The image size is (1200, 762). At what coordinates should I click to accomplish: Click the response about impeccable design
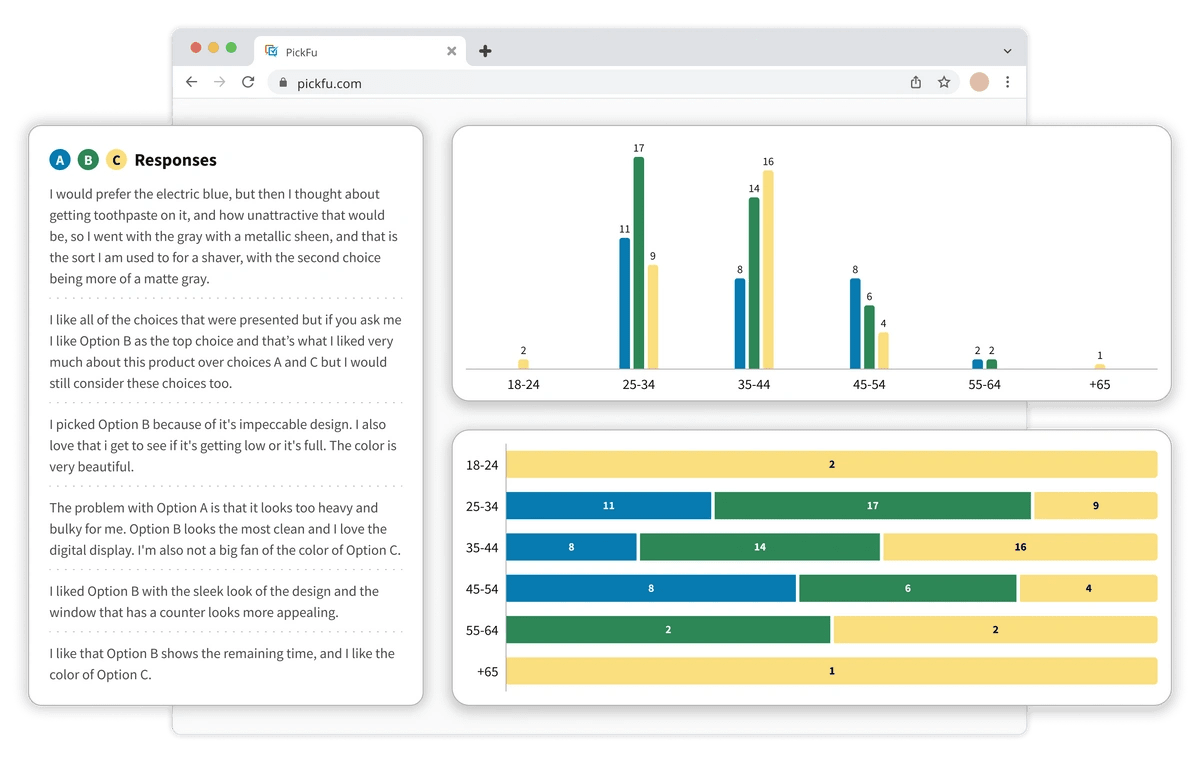(223, 445)
